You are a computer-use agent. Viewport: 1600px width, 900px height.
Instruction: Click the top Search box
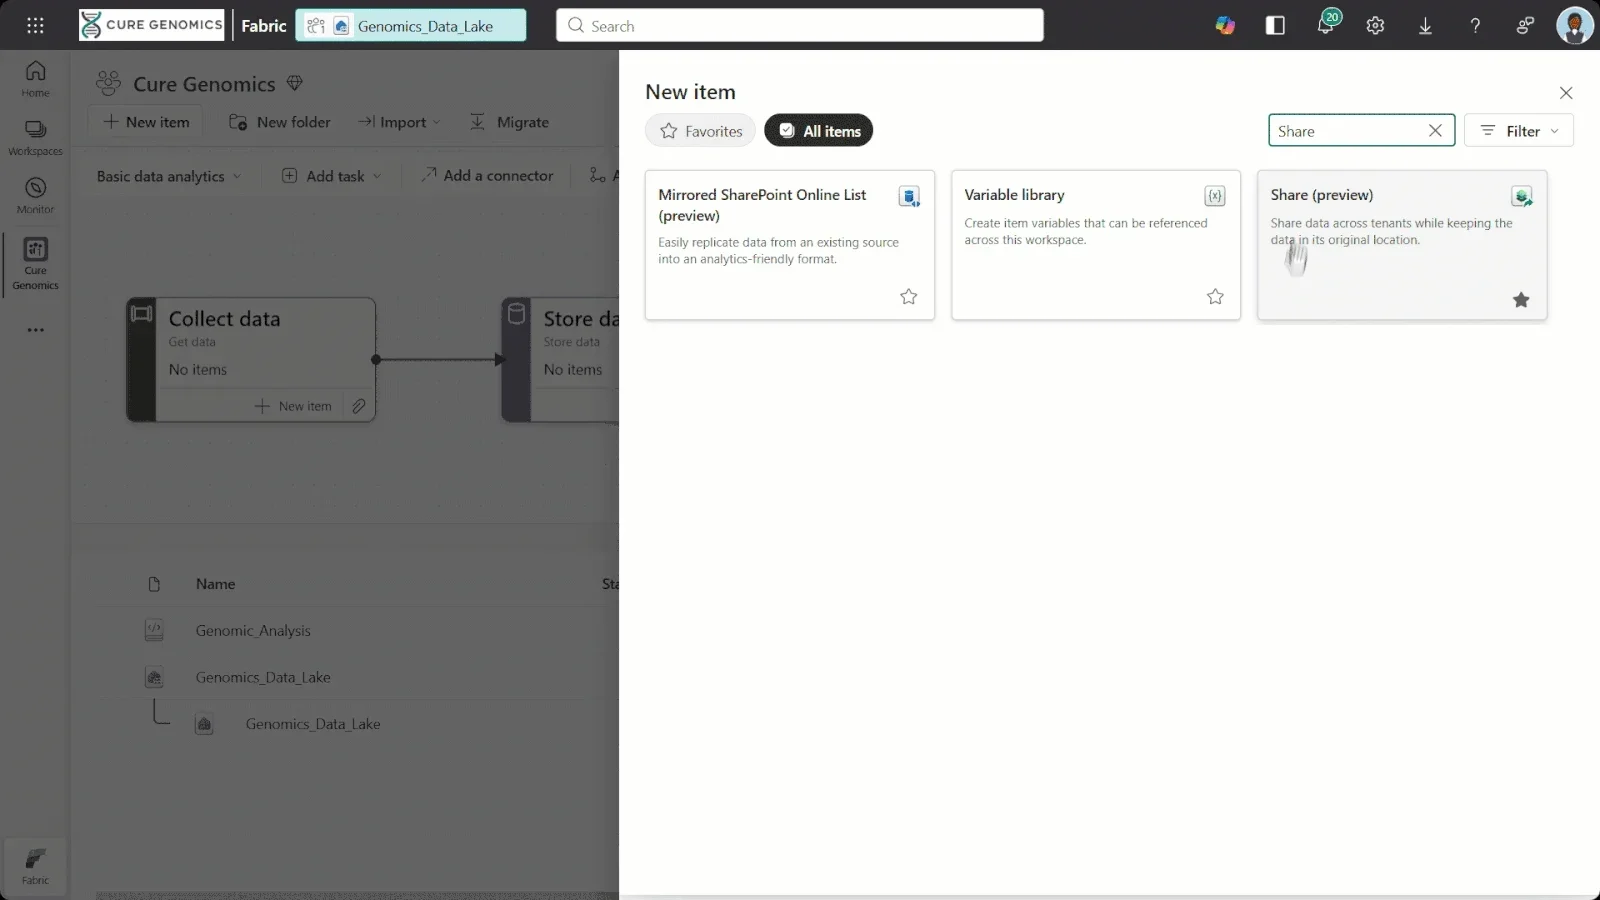800,26
